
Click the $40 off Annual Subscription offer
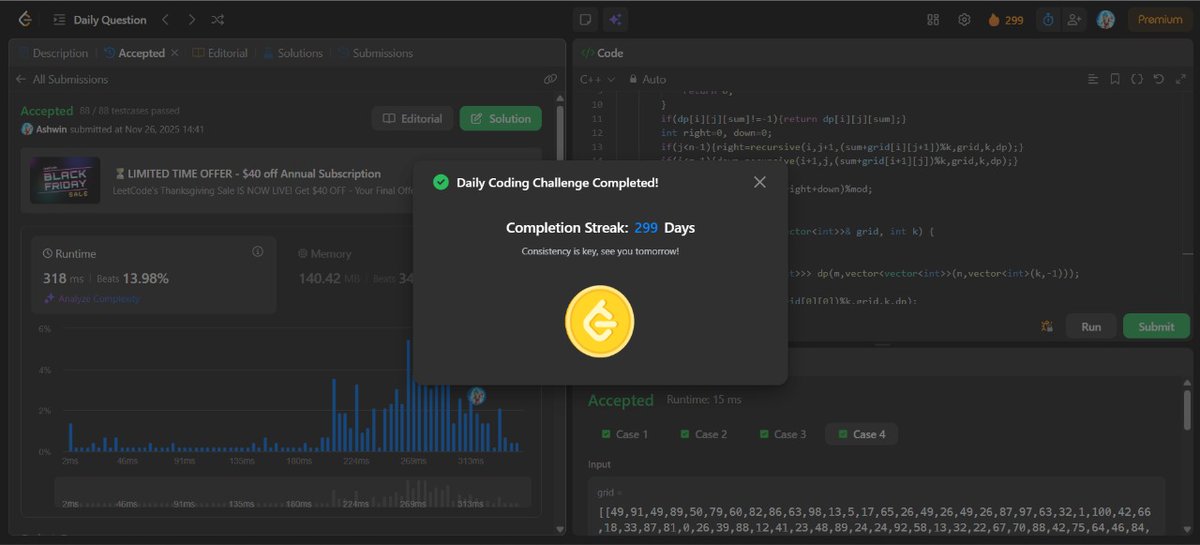247,174
